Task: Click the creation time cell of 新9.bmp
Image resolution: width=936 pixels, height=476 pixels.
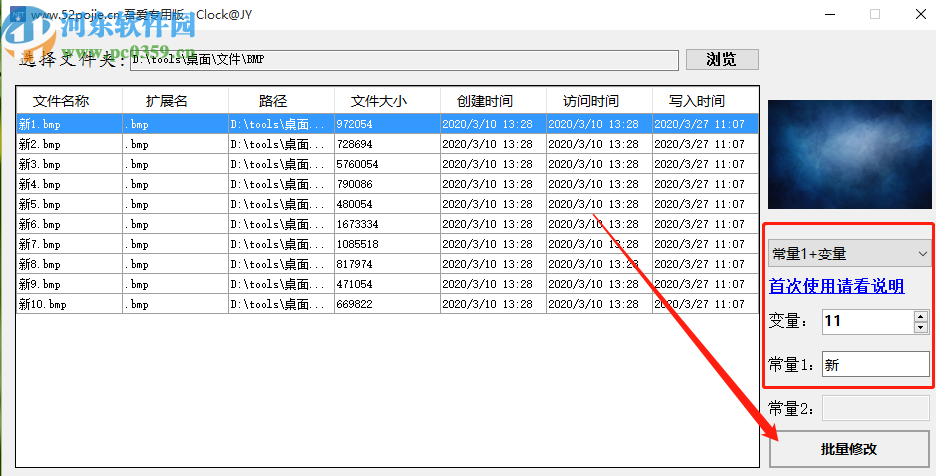Action: [493, 284]
